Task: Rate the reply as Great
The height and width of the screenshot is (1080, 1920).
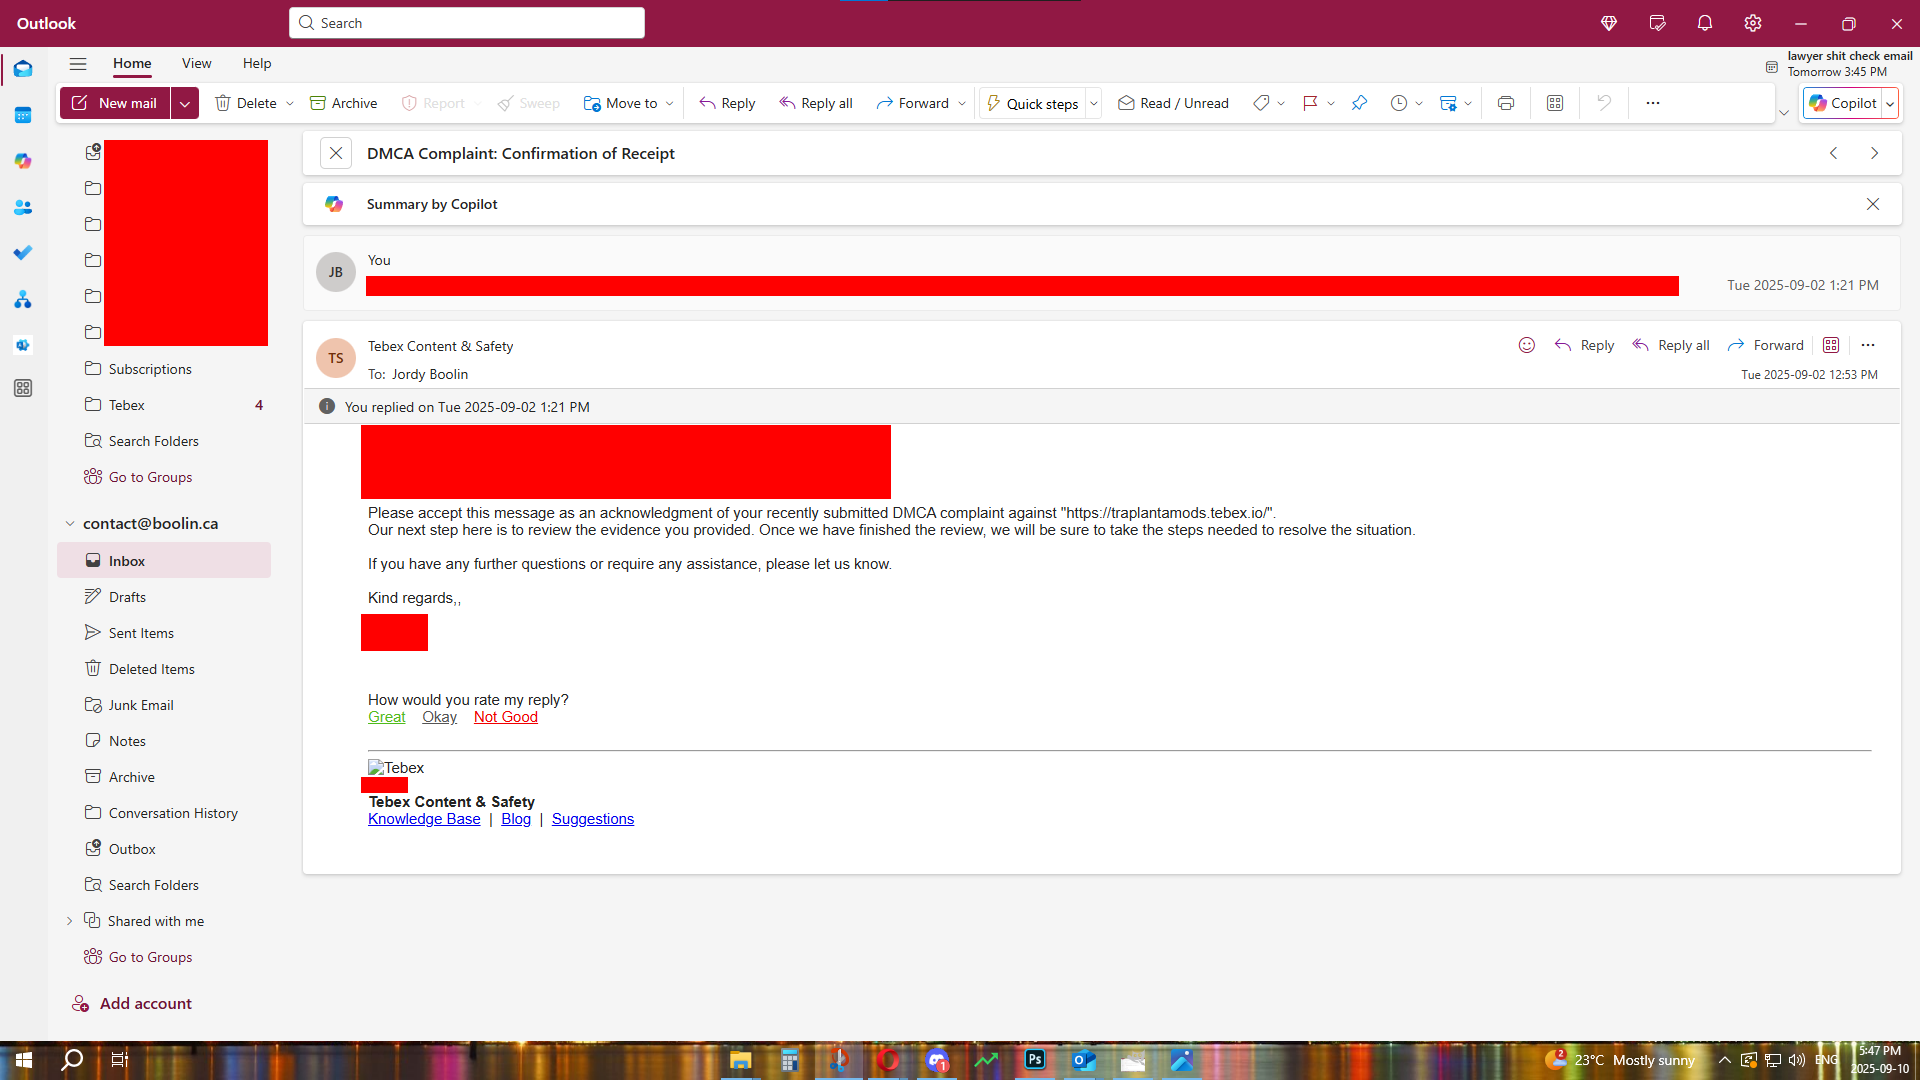Action: pos(386,717)
